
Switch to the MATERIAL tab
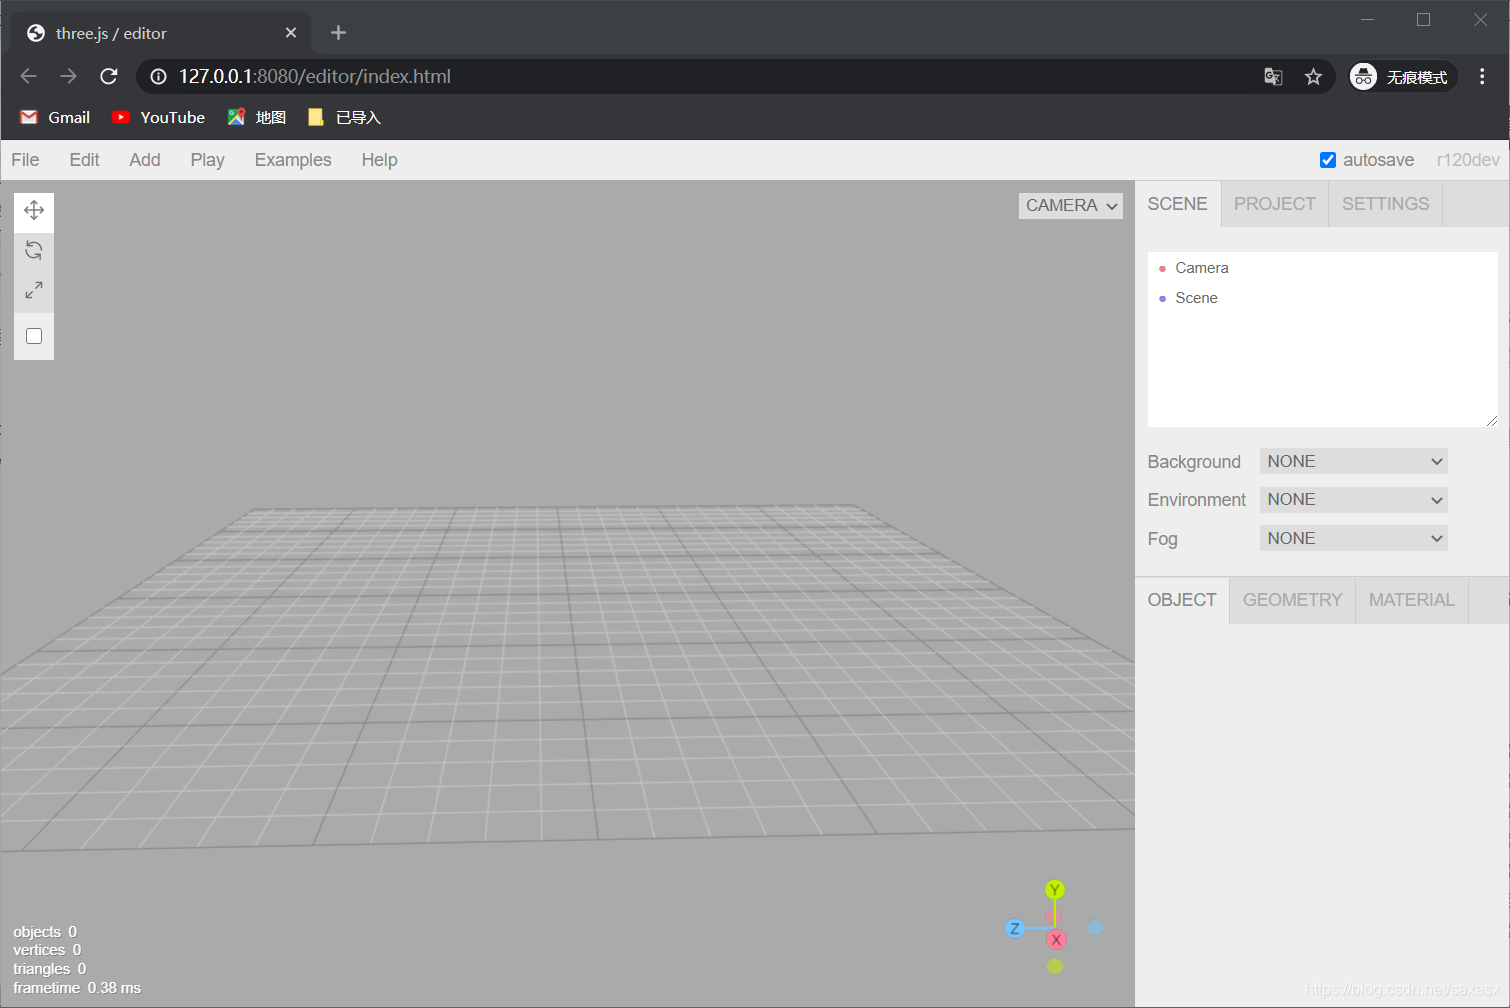[x=1411, y=599]
